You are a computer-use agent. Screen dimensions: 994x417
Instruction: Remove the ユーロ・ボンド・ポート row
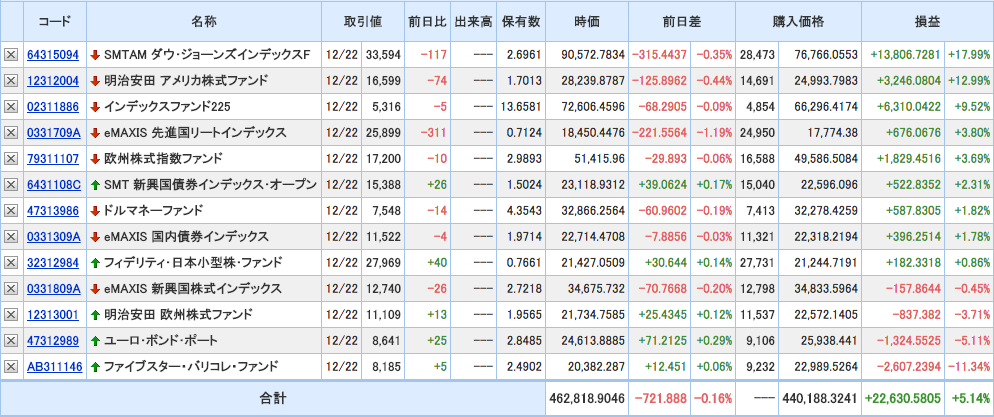(11, 340)
